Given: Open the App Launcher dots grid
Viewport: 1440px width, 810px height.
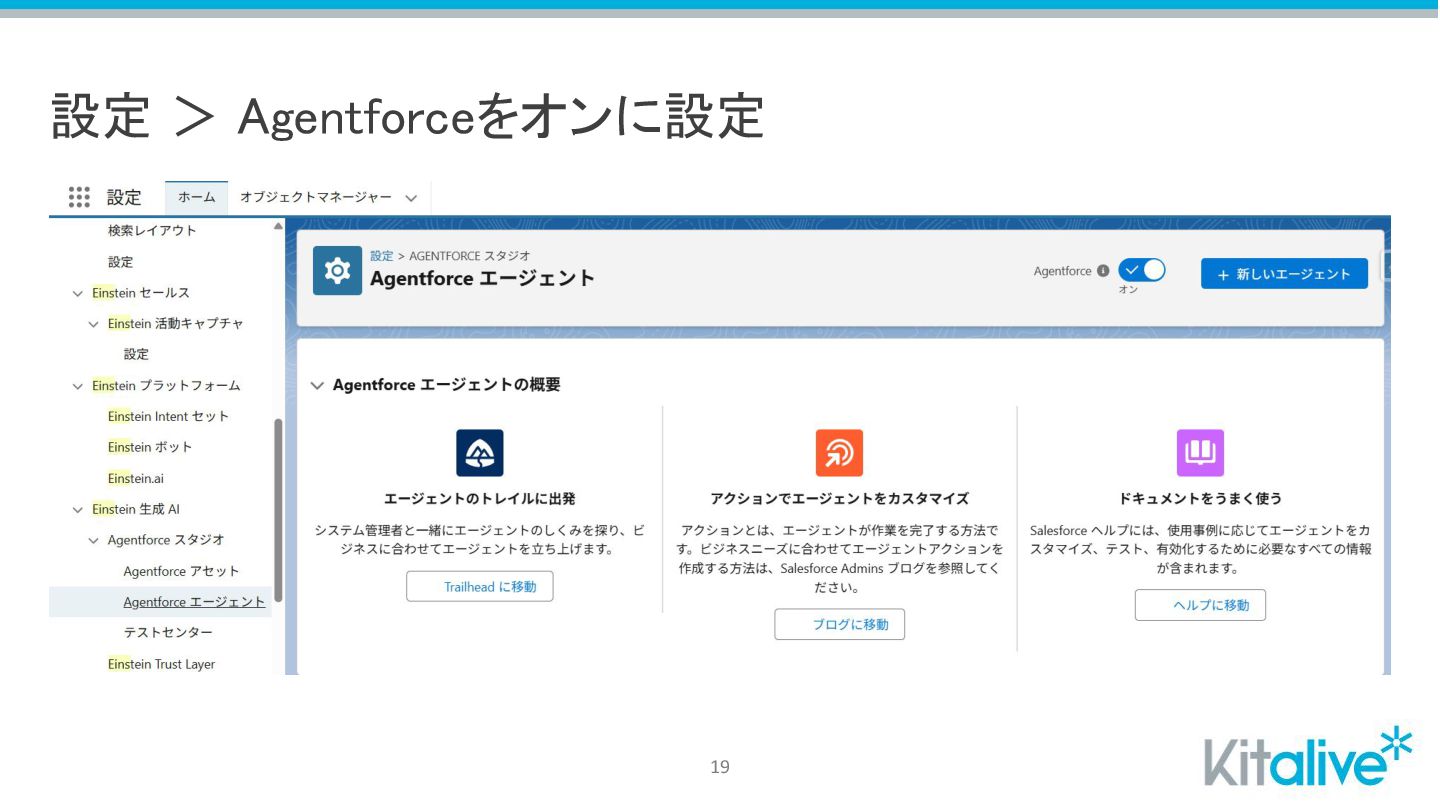Looking at the screenshot, I should click(x=79, y=197).
